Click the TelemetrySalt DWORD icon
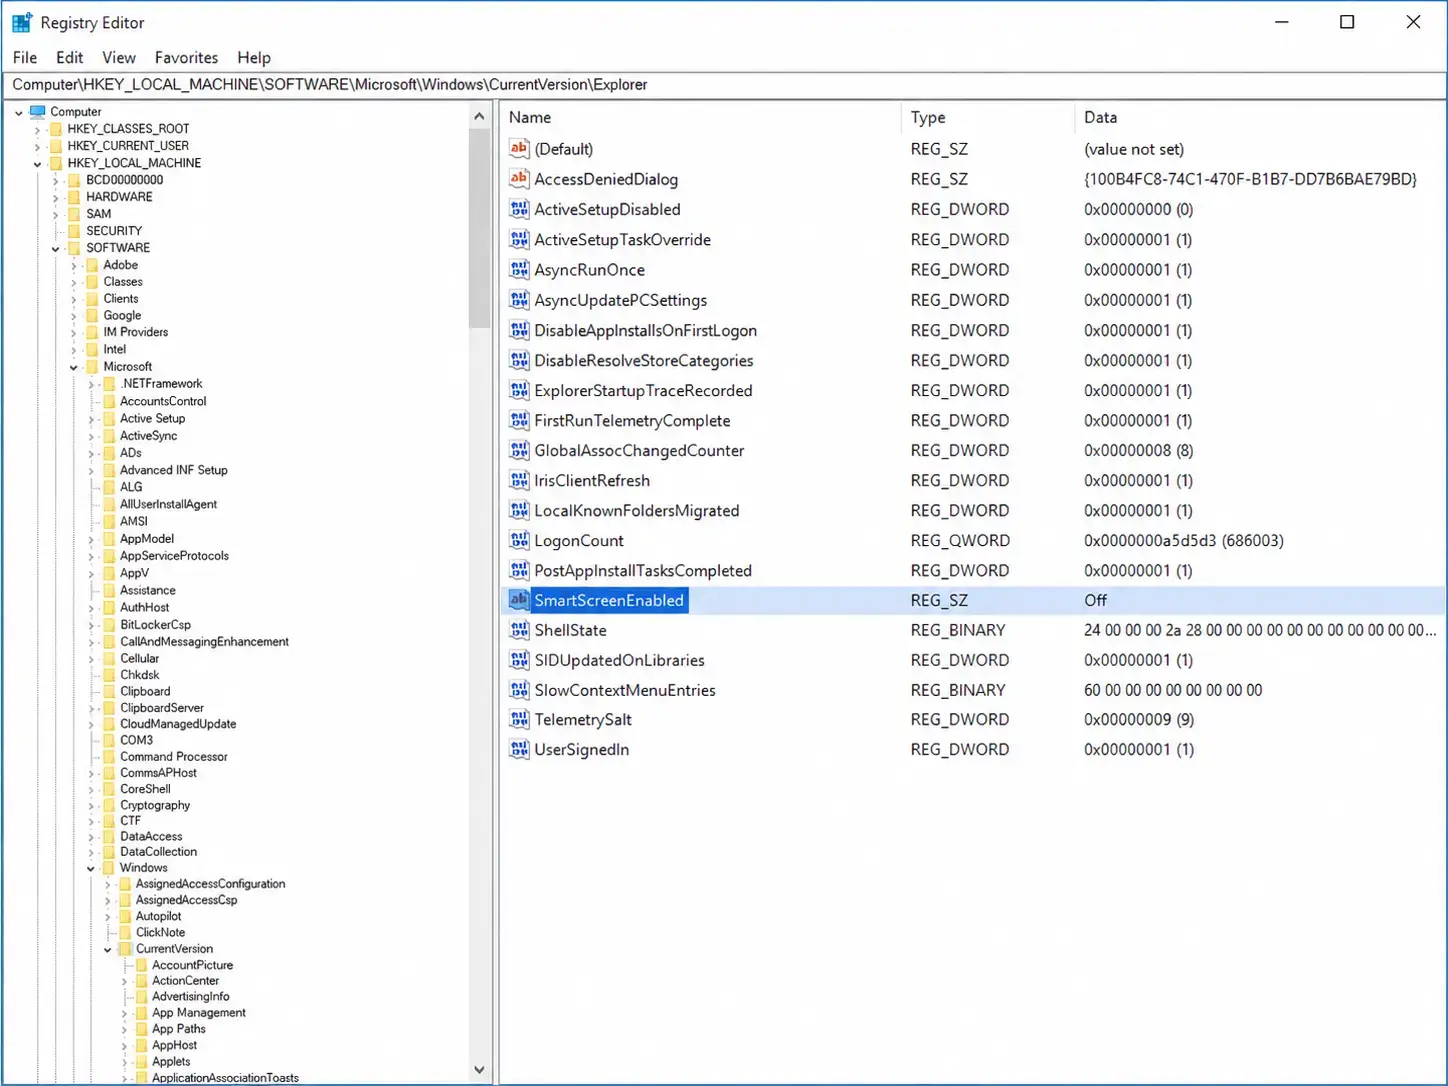Image resolution: width=1448 pixels, height=1086 pixels. 519,719
